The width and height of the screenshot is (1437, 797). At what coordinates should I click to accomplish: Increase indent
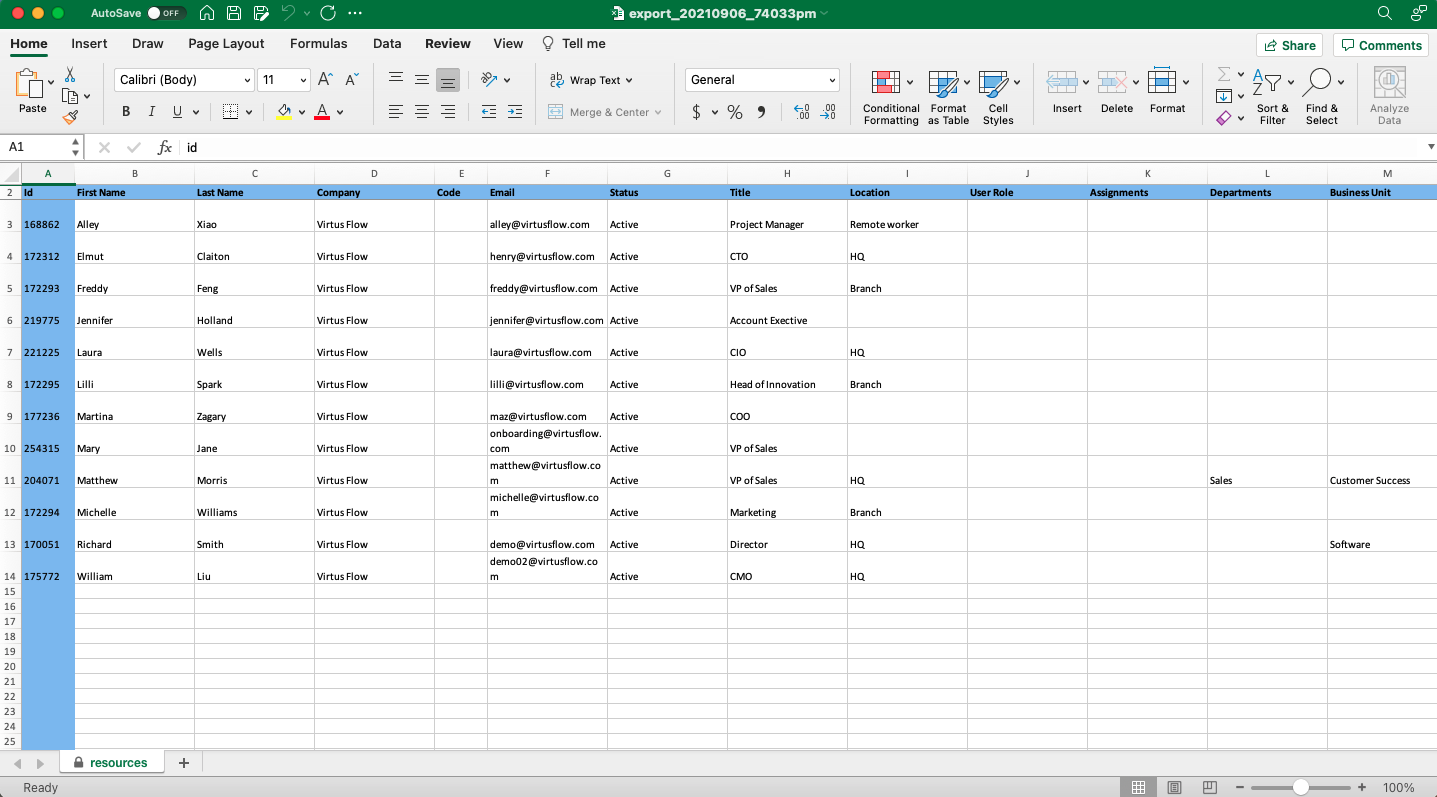pyautogui.click(x=515, y=112)
